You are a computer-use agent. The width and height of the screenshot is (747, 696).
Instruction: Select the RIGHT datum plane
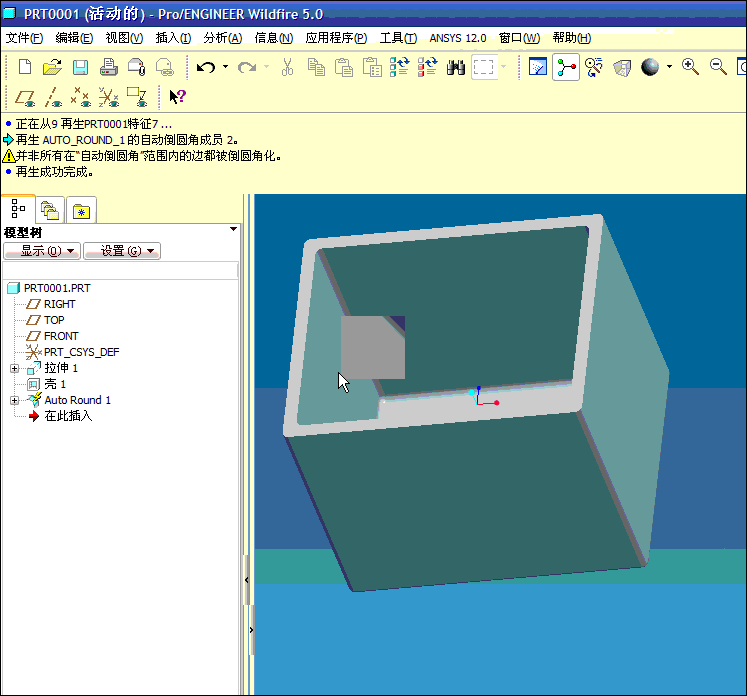(x=60, y=304)
